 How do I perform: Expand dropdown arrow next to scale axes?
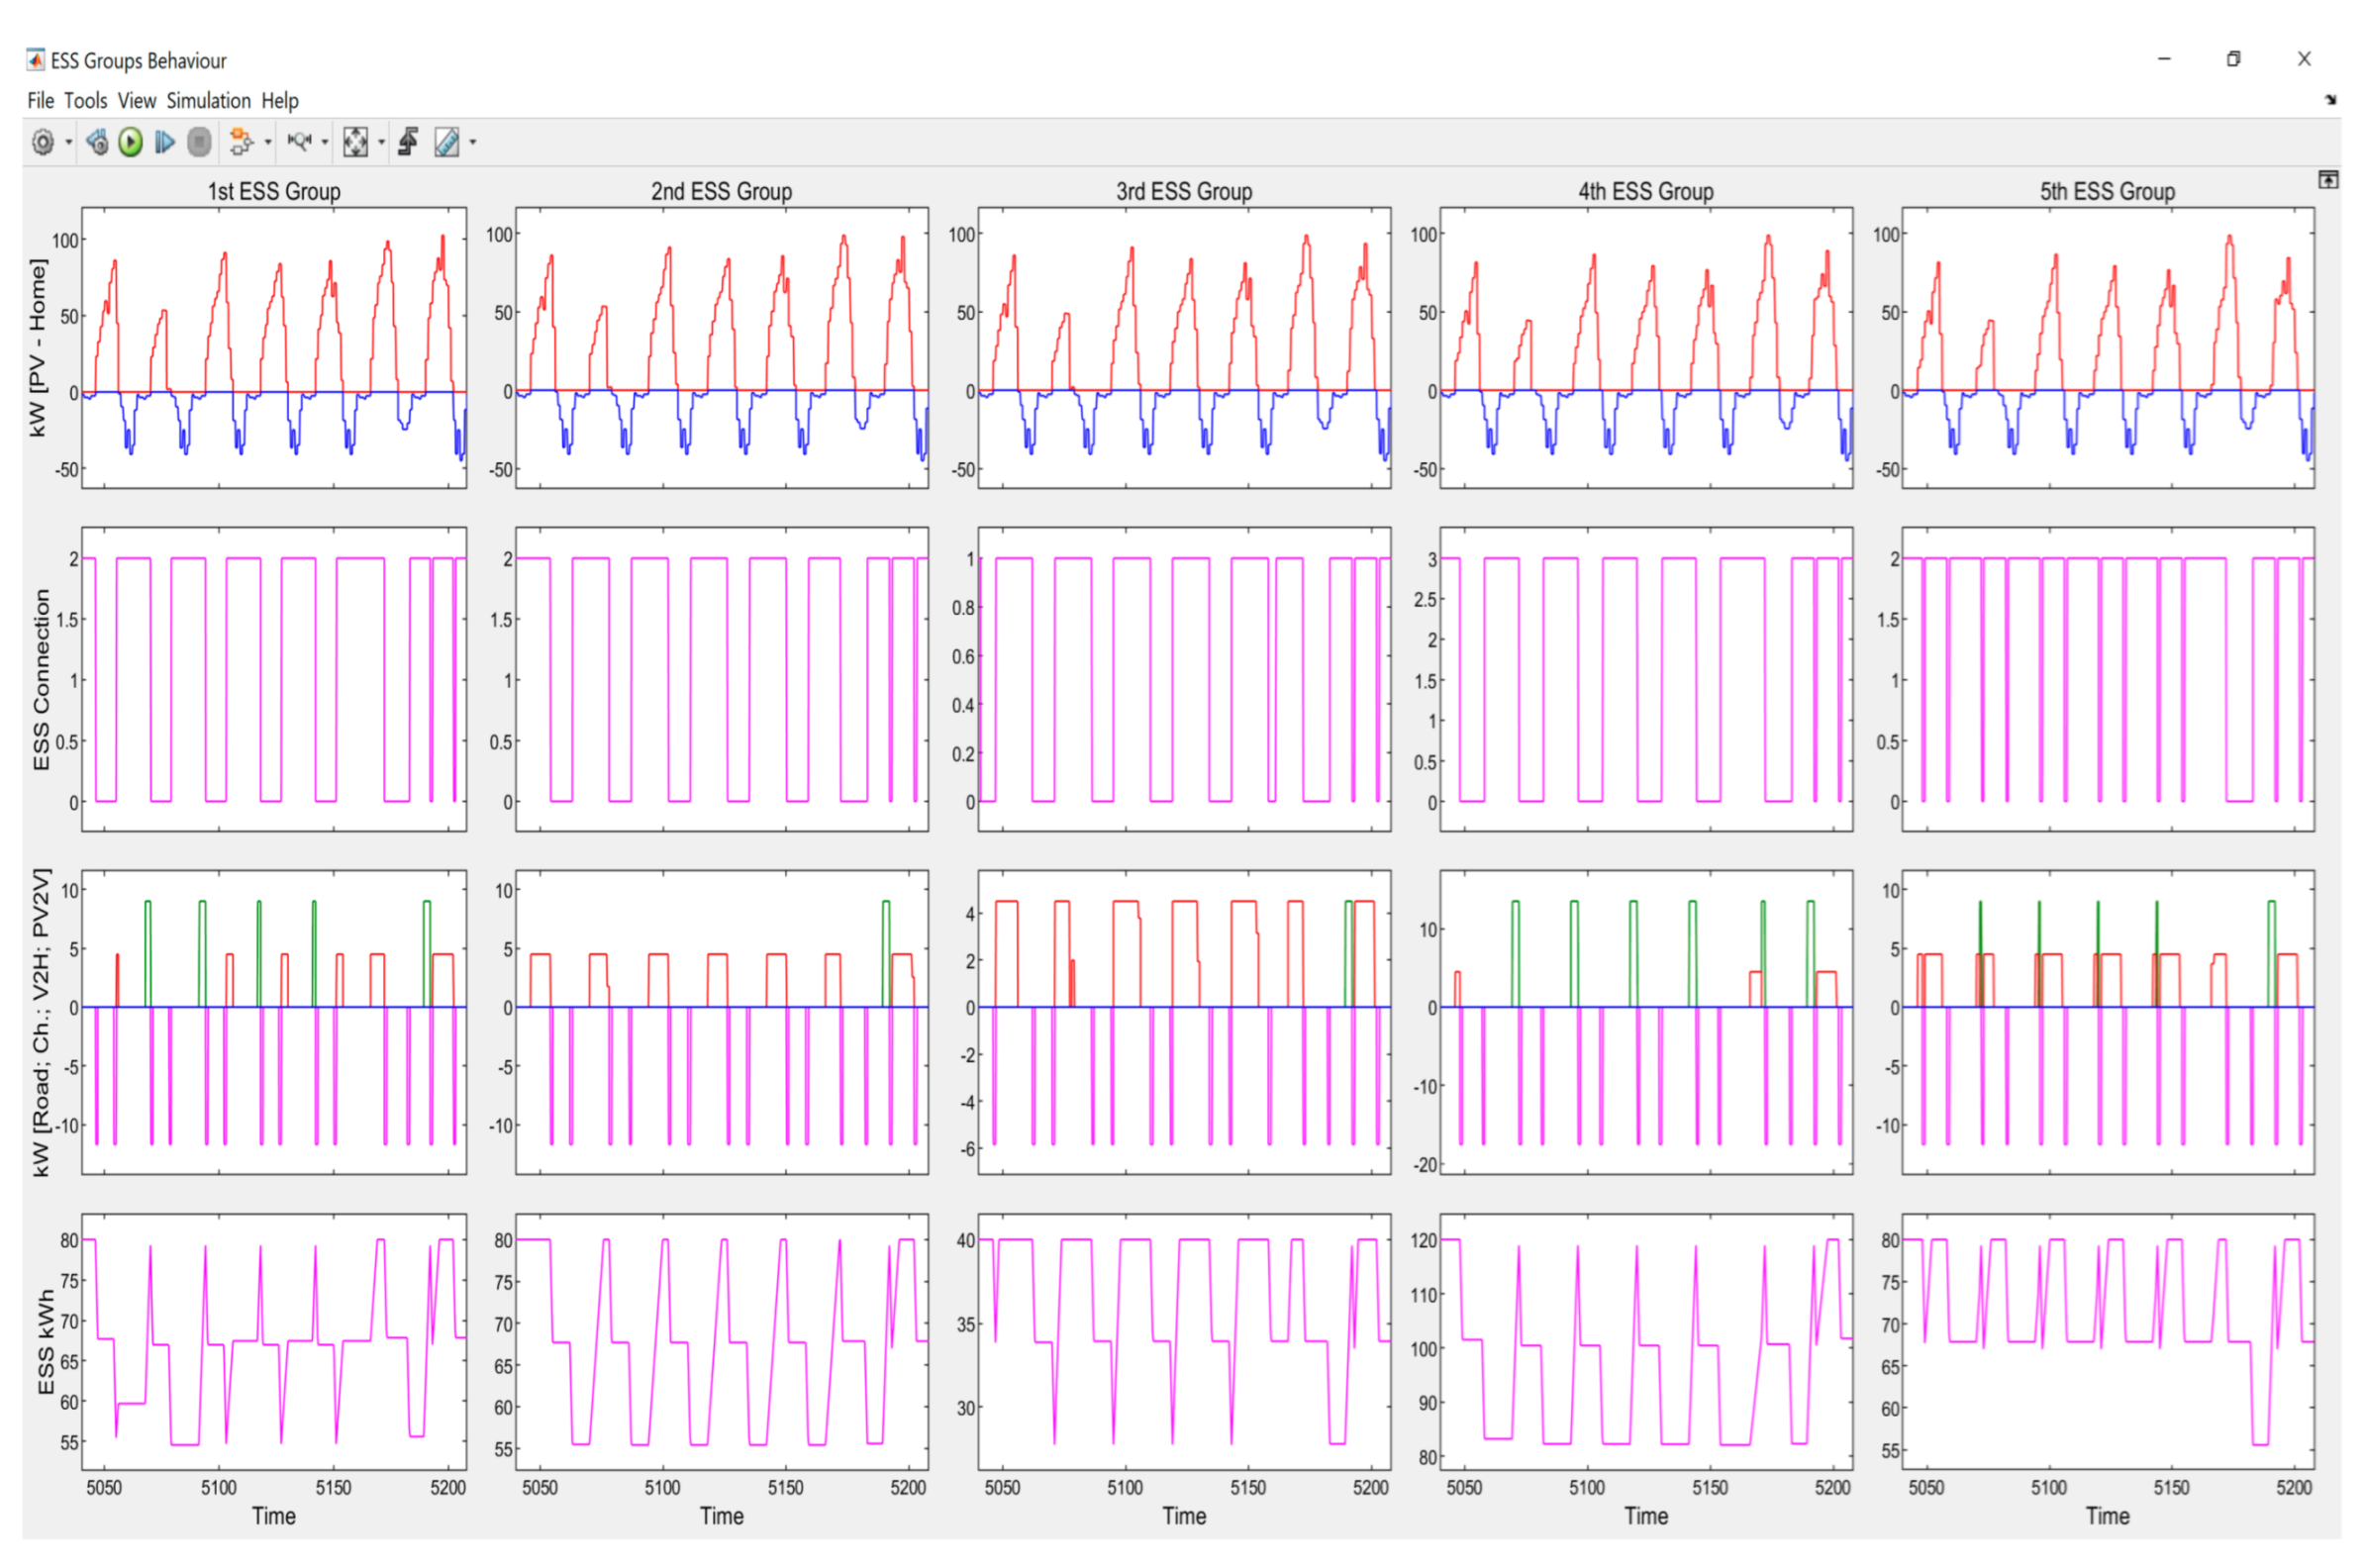[x=381, y=142]
